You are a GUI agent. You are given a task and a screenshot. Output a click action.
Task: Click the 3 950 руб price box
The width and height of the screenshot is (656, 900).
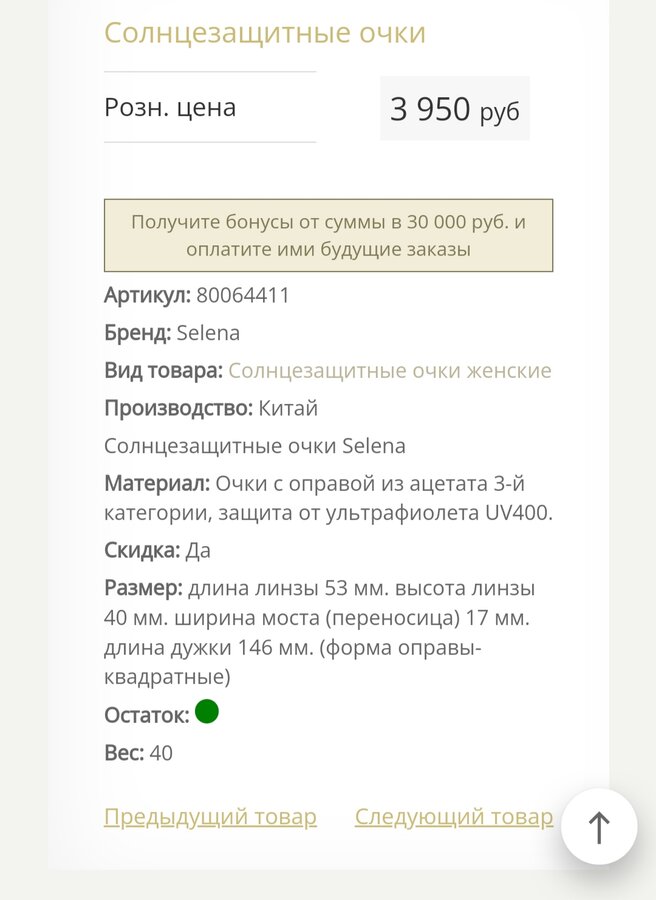pyautogui.click(x=455, y=108)
